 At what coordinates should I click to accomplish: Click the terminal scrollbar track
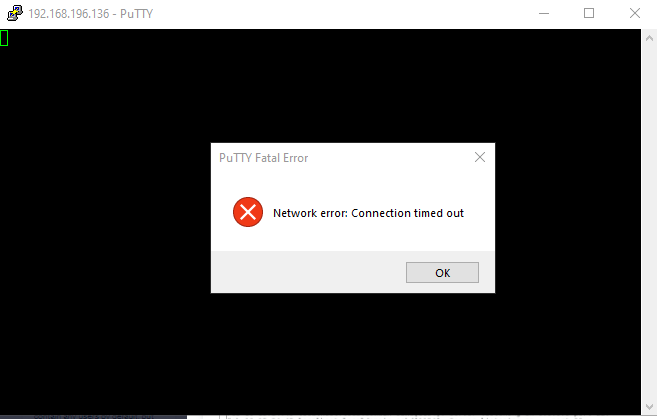click(649, 222)
